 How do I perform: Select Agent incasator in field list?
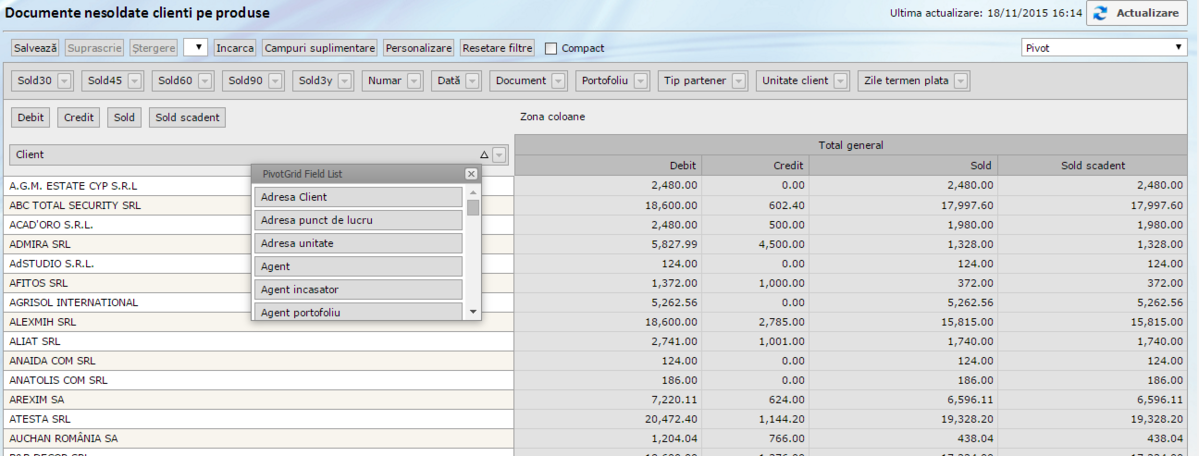point(358,290)
